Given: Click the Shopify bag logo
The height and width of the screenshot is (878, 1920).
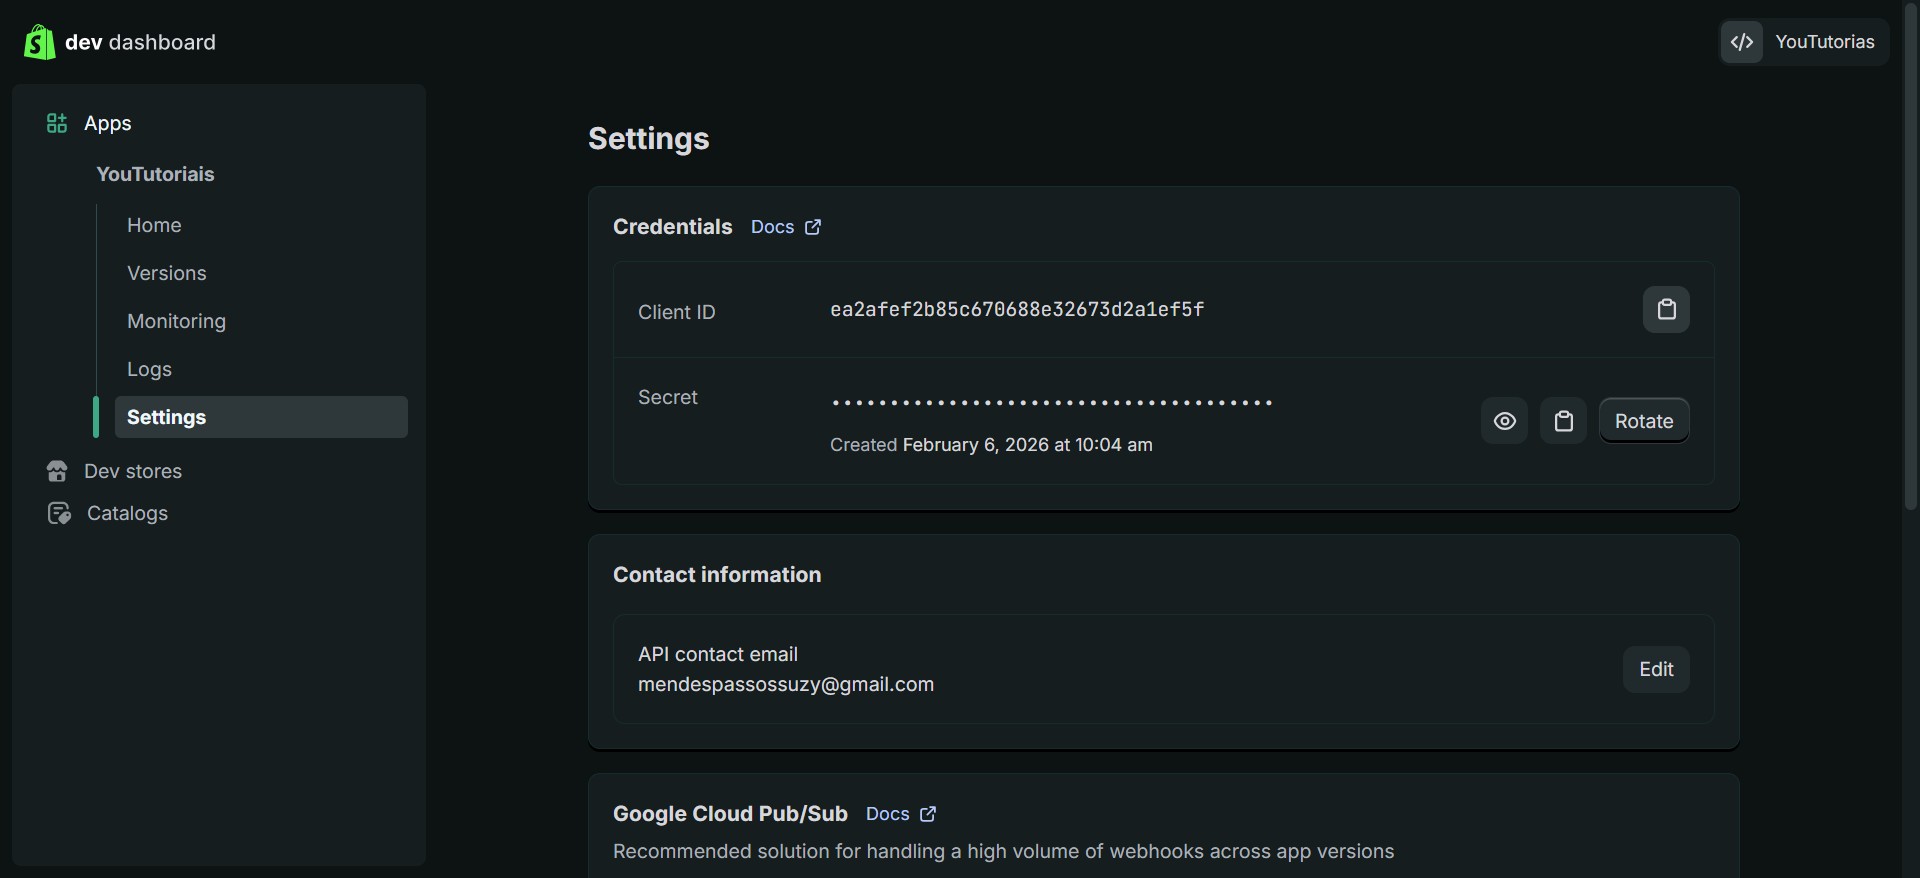Looking at the screenshot, I should (39, 42).
